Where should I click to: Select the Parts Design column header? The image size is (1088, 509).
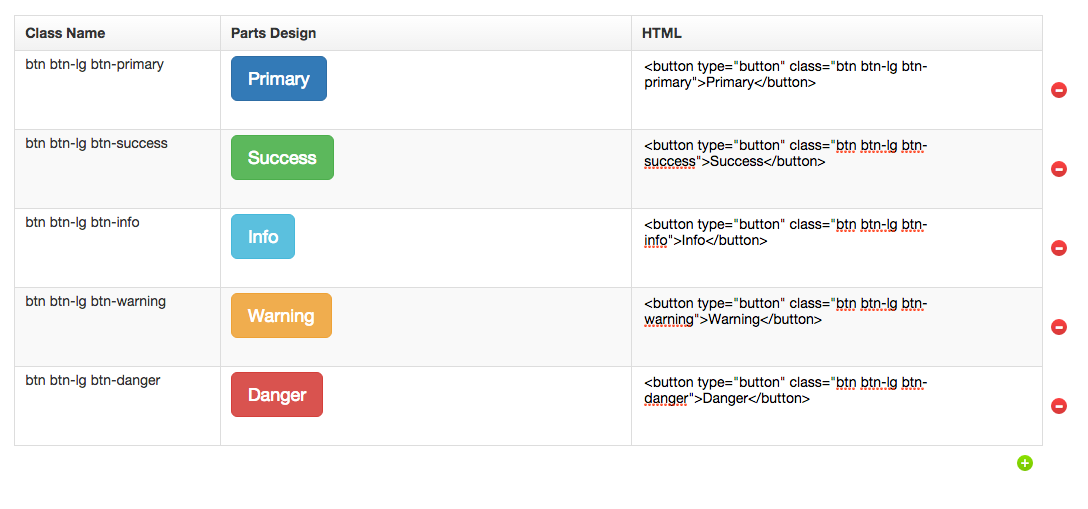click(274, 33)
